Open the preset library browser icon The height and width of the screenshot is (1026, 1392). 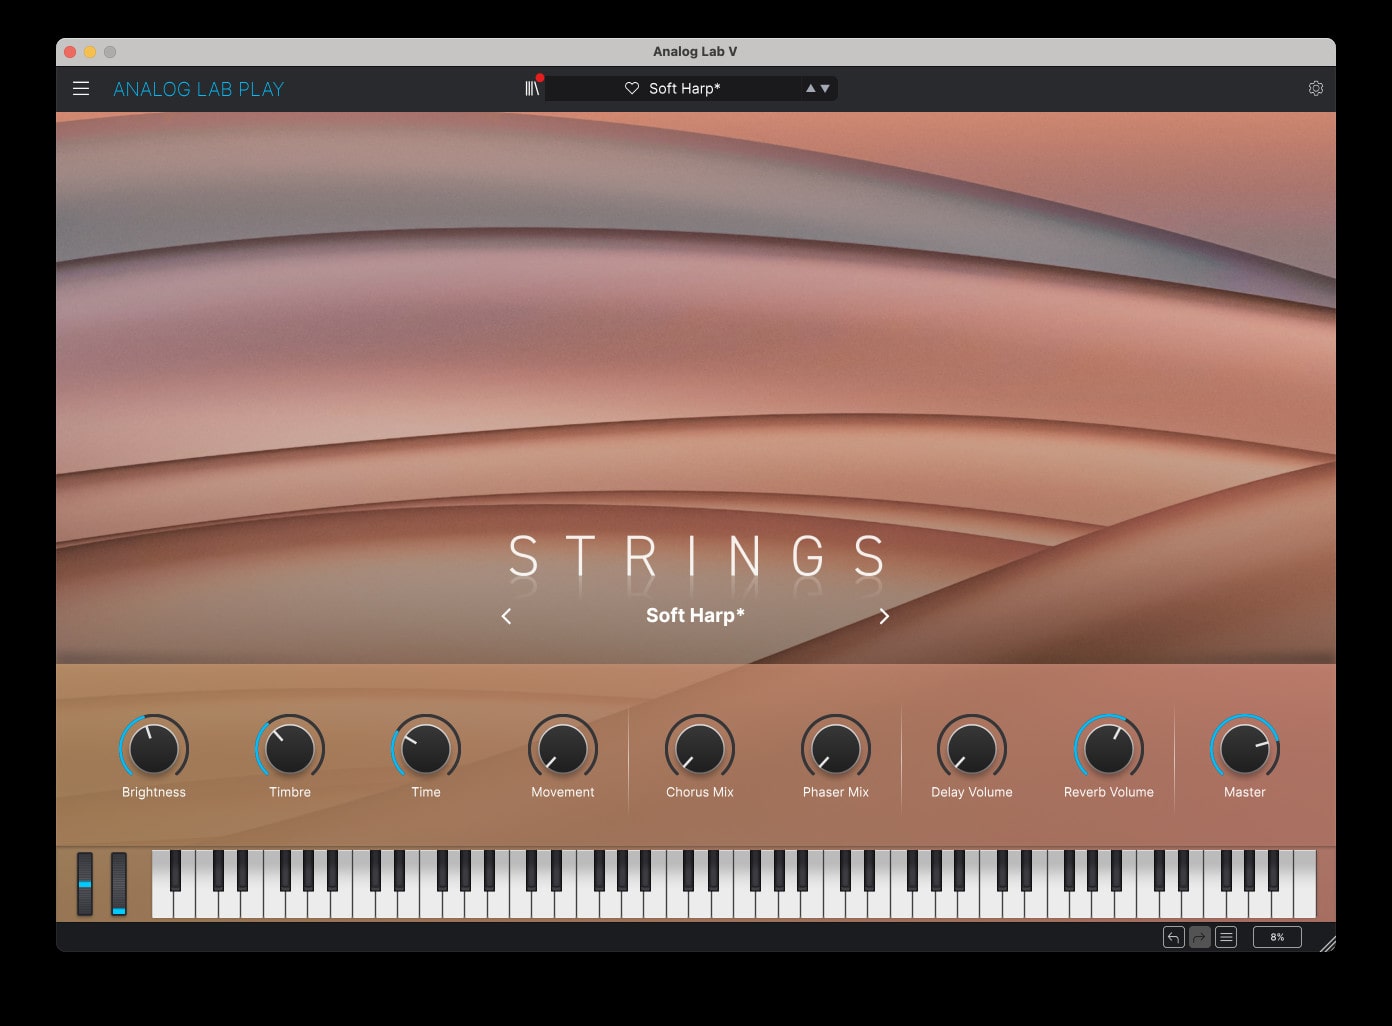pyautogui.click(x=532, y=89)
